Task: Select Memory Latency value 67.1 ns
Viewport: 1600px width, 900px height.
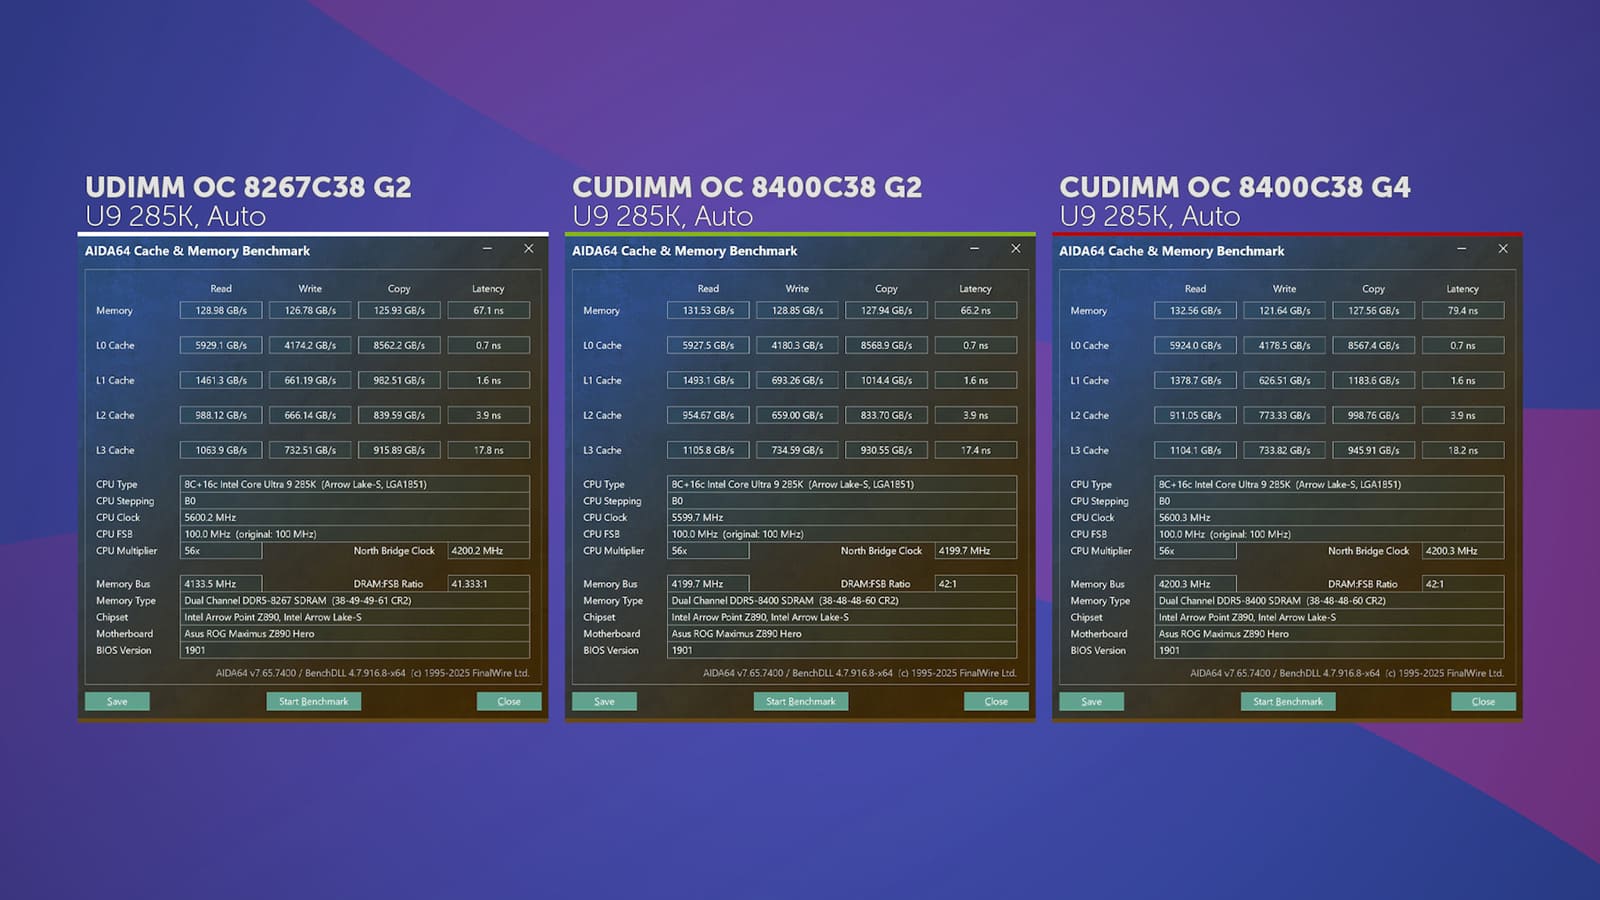Action: 488,310
